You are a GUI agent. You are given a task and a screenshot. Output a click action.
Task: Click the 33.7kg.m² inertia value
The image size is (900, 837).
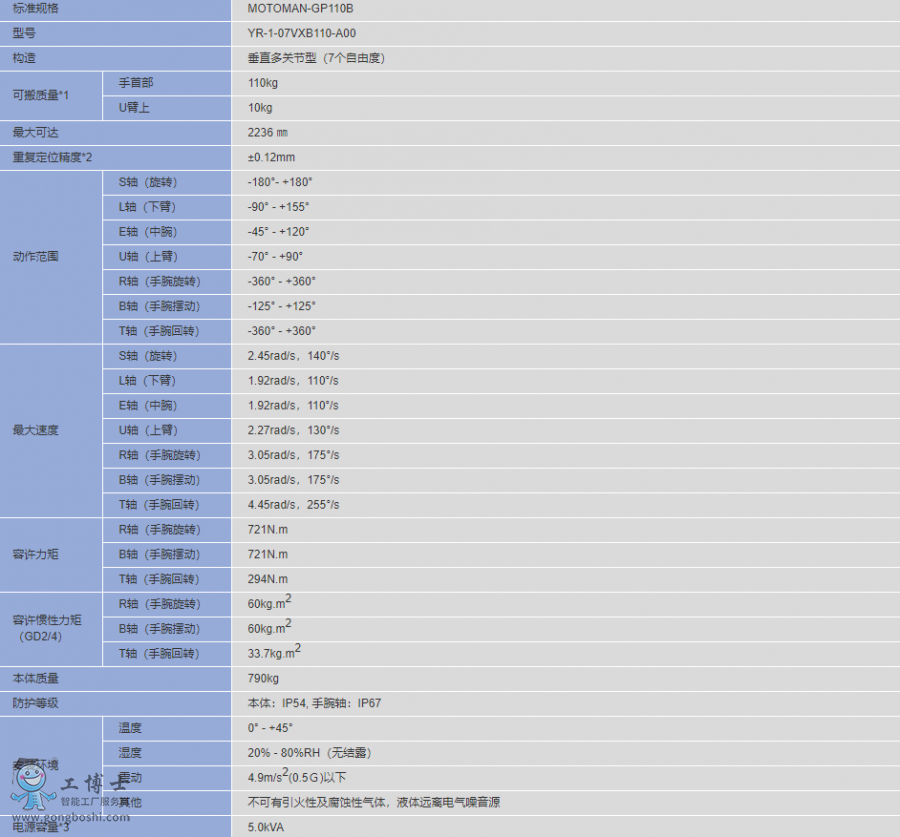tap(274, 652)
